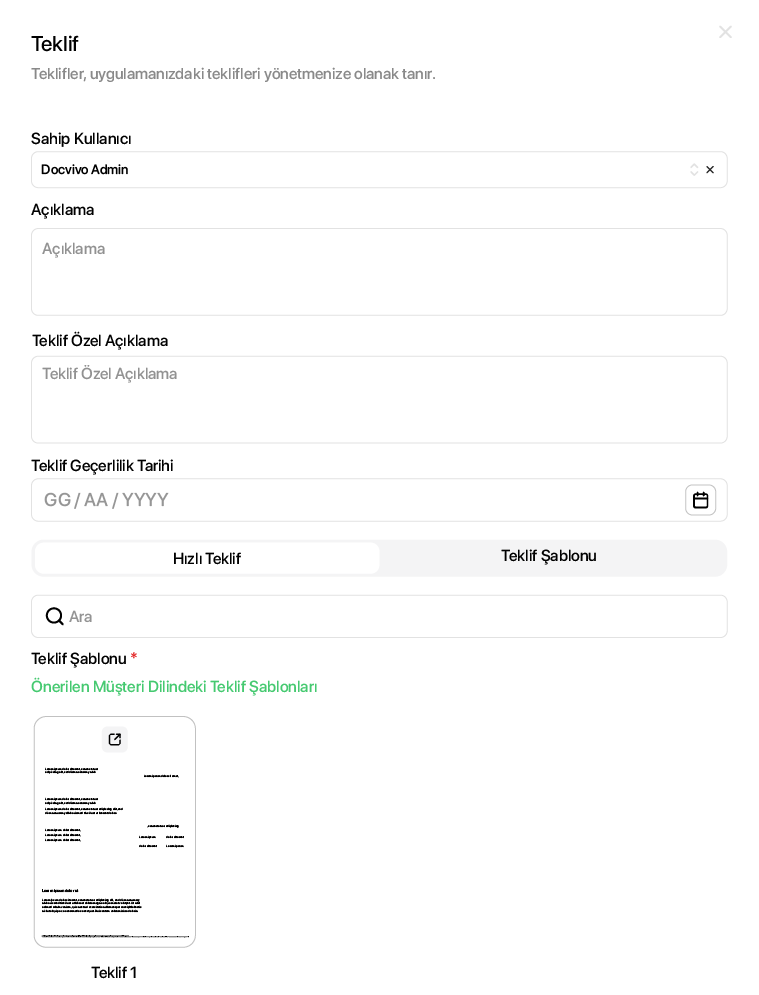
Task: Switch to the Hızlı Teklif tab
Action: click(207, 558)
